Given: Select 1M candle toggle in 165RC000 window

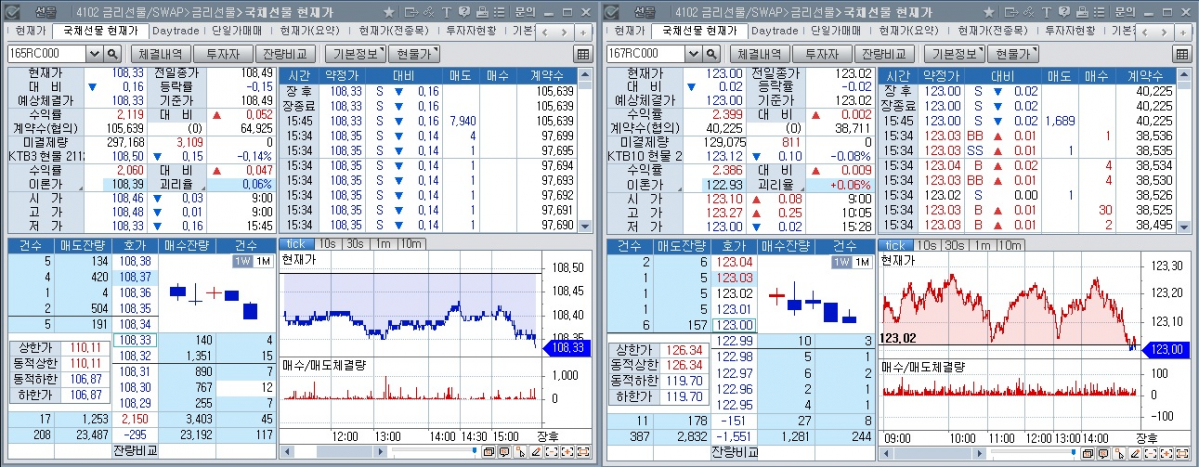Looking at the screenshot, I should (x=262, y=261).
